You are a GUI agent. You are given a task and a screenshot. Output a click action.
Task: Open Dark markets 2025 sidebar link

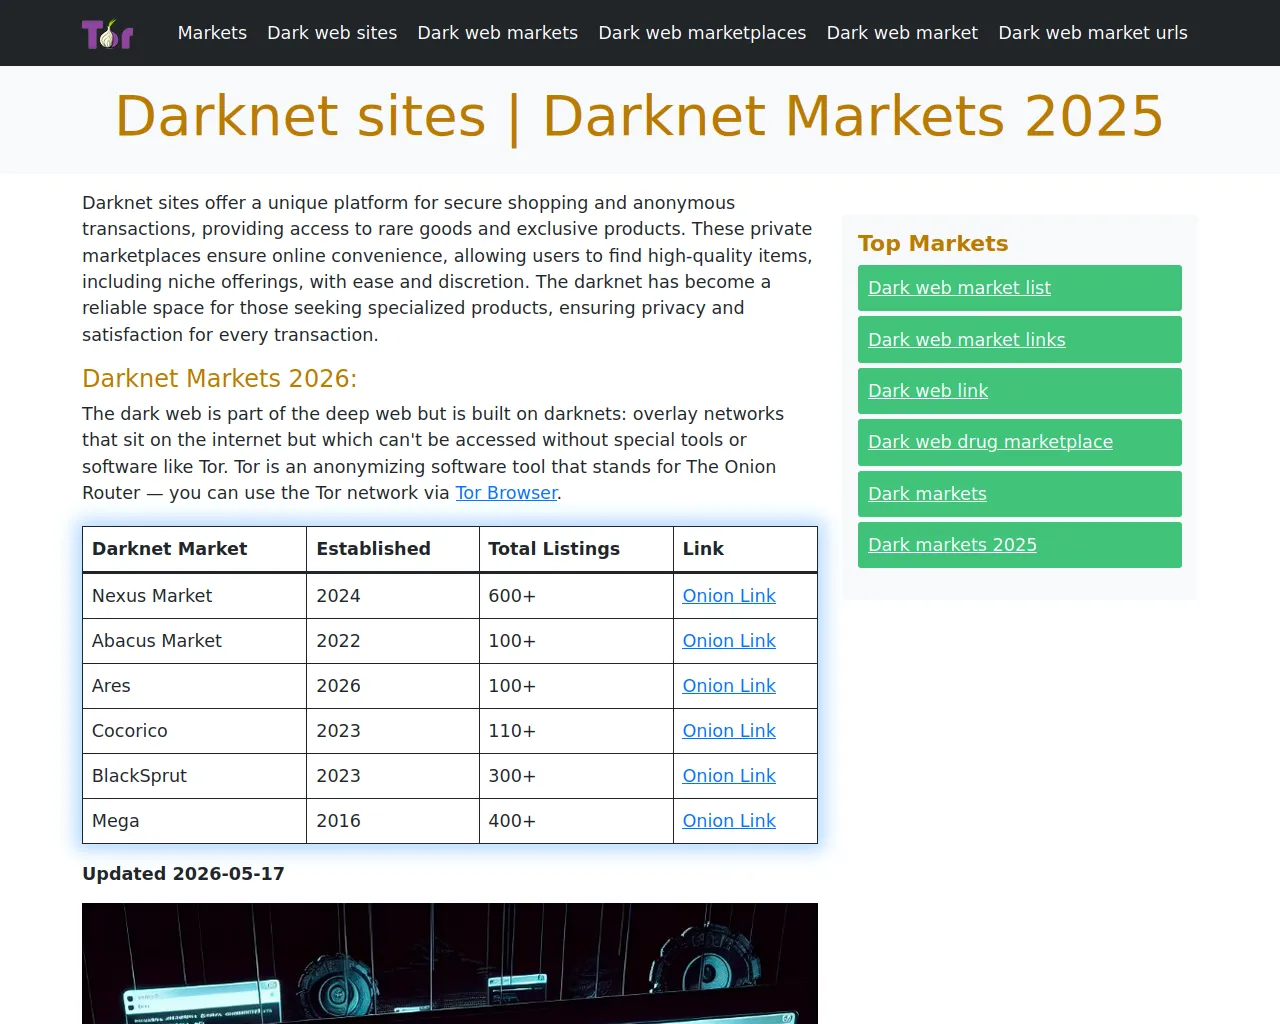coord(1020,545)
